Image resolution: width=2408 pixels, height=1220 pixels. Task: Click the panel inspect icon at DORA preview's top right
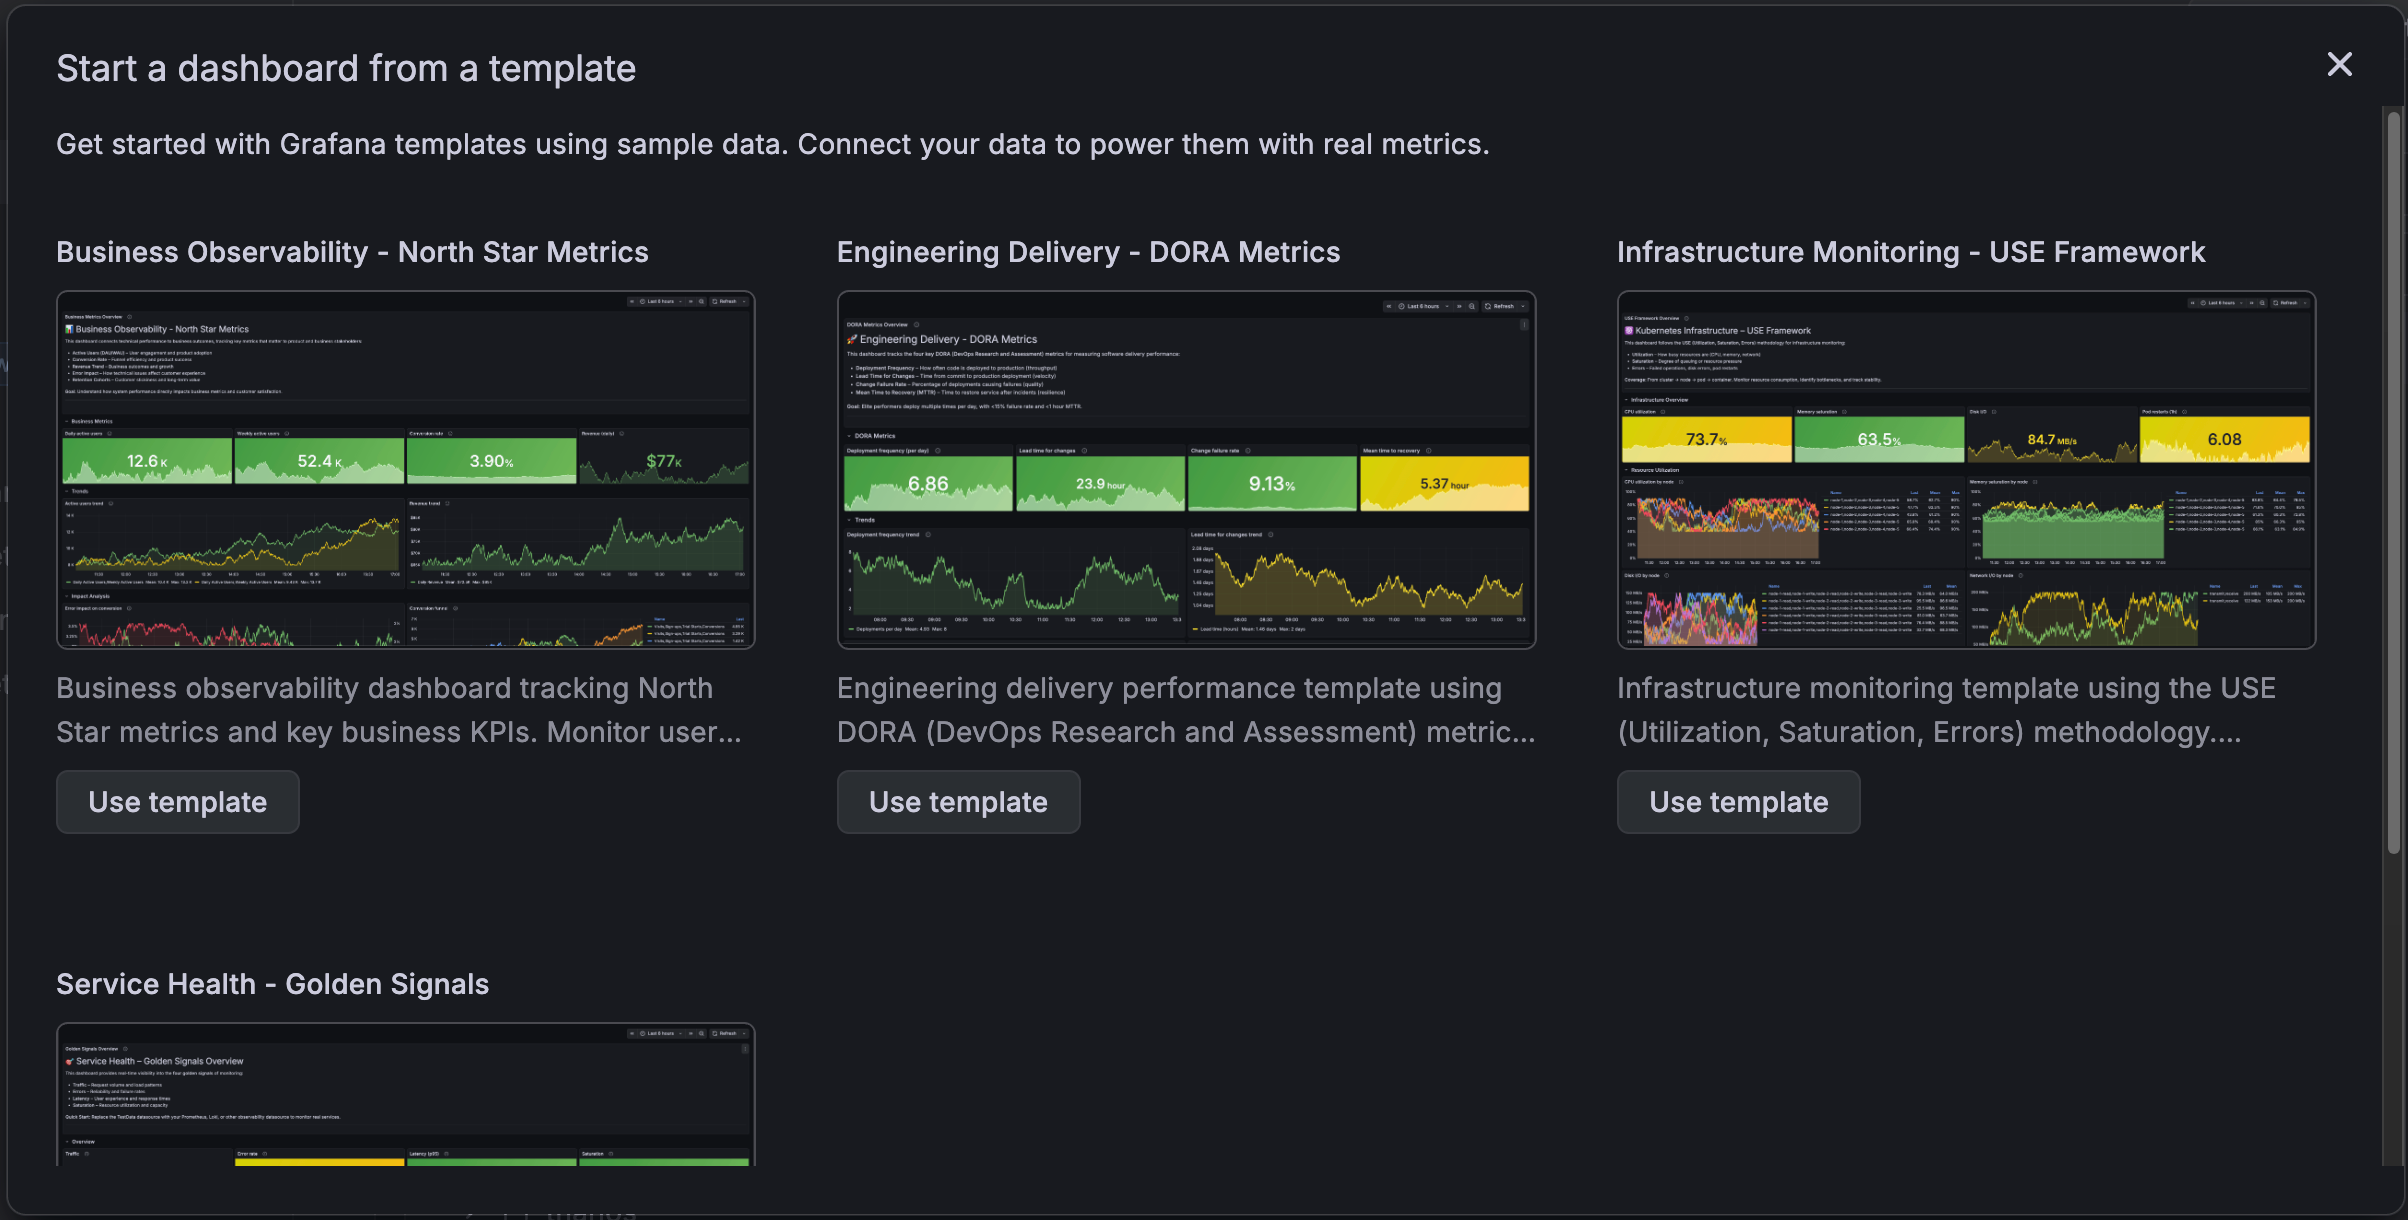(x=1525, y=325)
